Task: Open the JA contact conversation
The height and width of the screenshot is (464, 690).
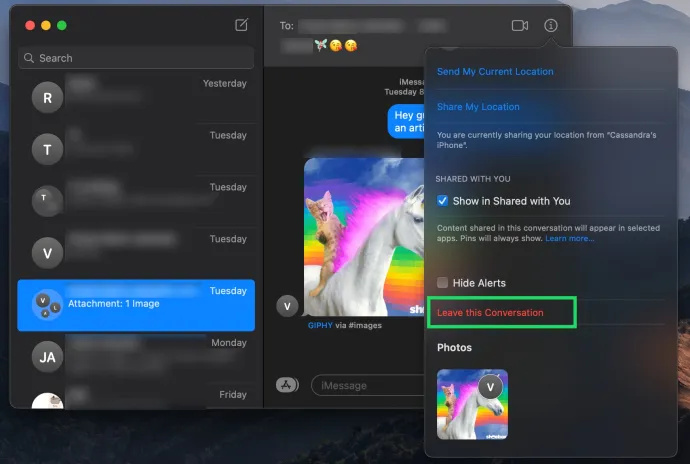Action: (136, 357)
